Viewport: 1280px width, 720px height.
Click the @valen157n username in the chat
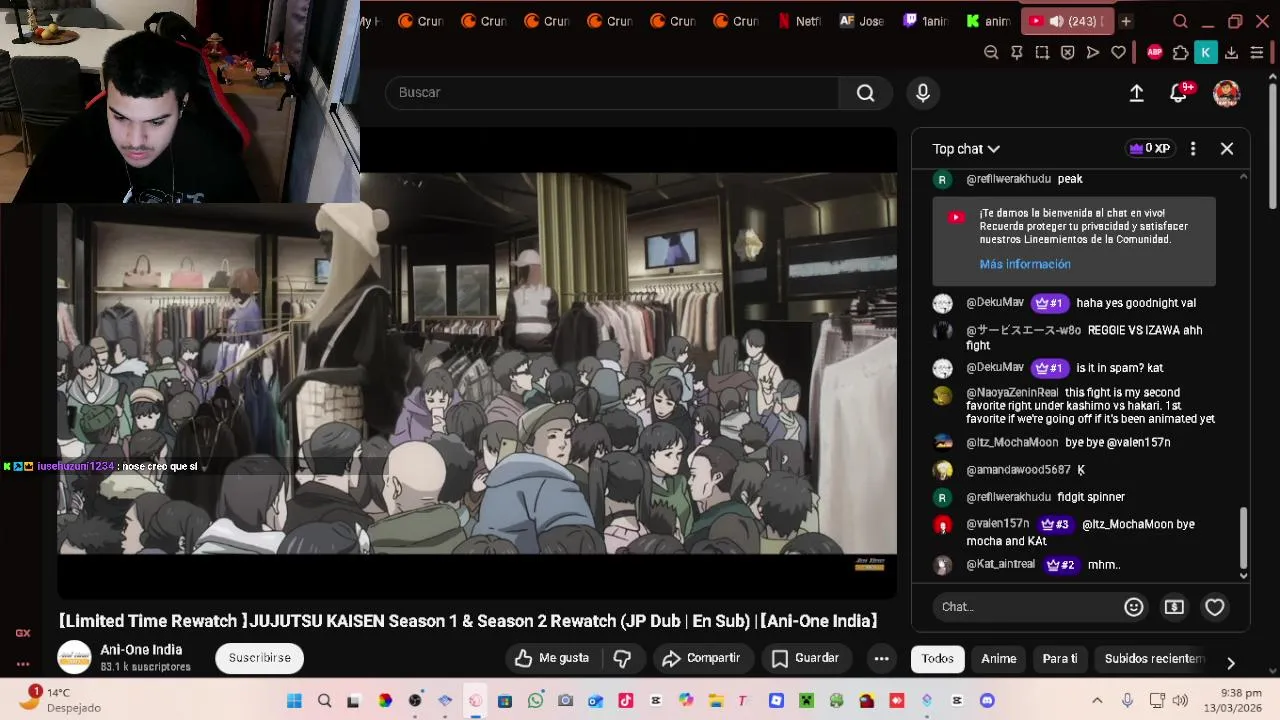(x=998, y=524)
